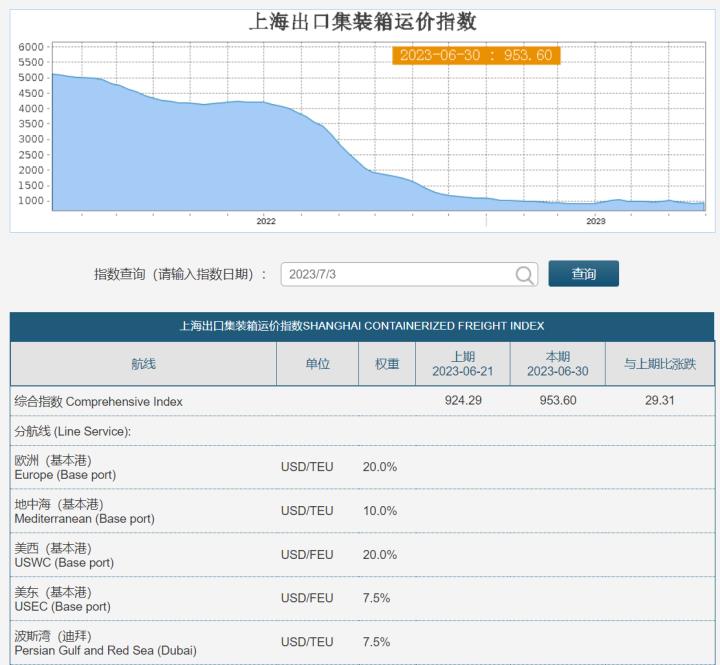The width and height of the screenshot is (720, 665).
Task: Click the 本期 2023-06-30 column header
Action: (x=558, y=364)
